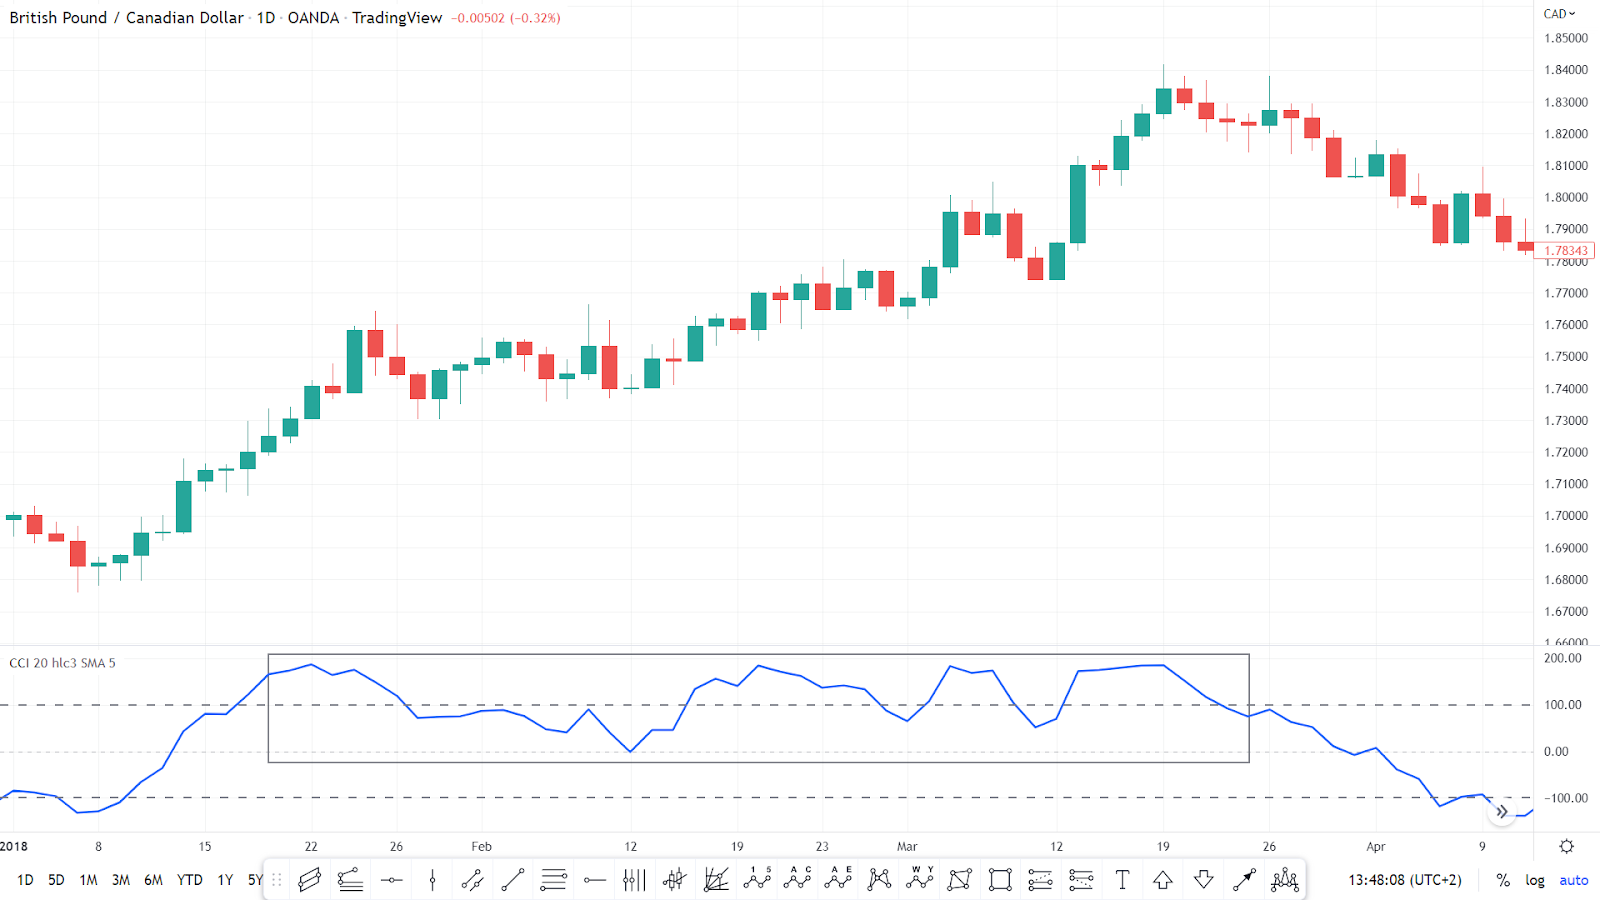This screenshot has width=1600, height=900.
Task: Select the rectangle shape tool
Action: click(1000, 880)
